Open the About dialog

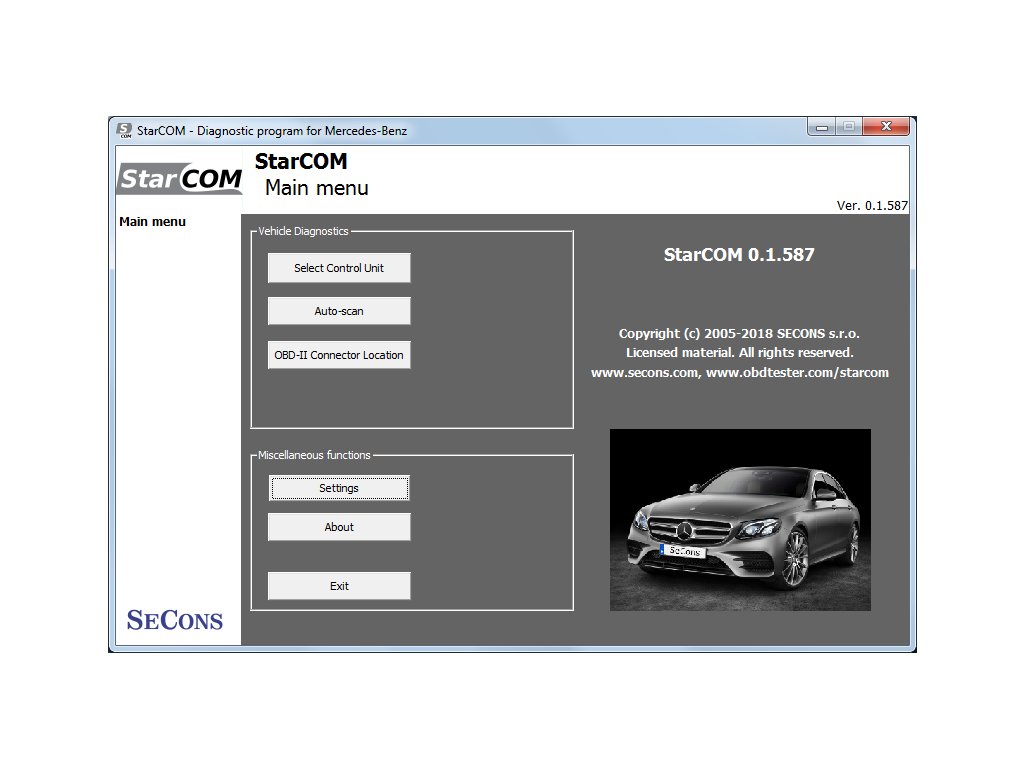click(339, 527)
